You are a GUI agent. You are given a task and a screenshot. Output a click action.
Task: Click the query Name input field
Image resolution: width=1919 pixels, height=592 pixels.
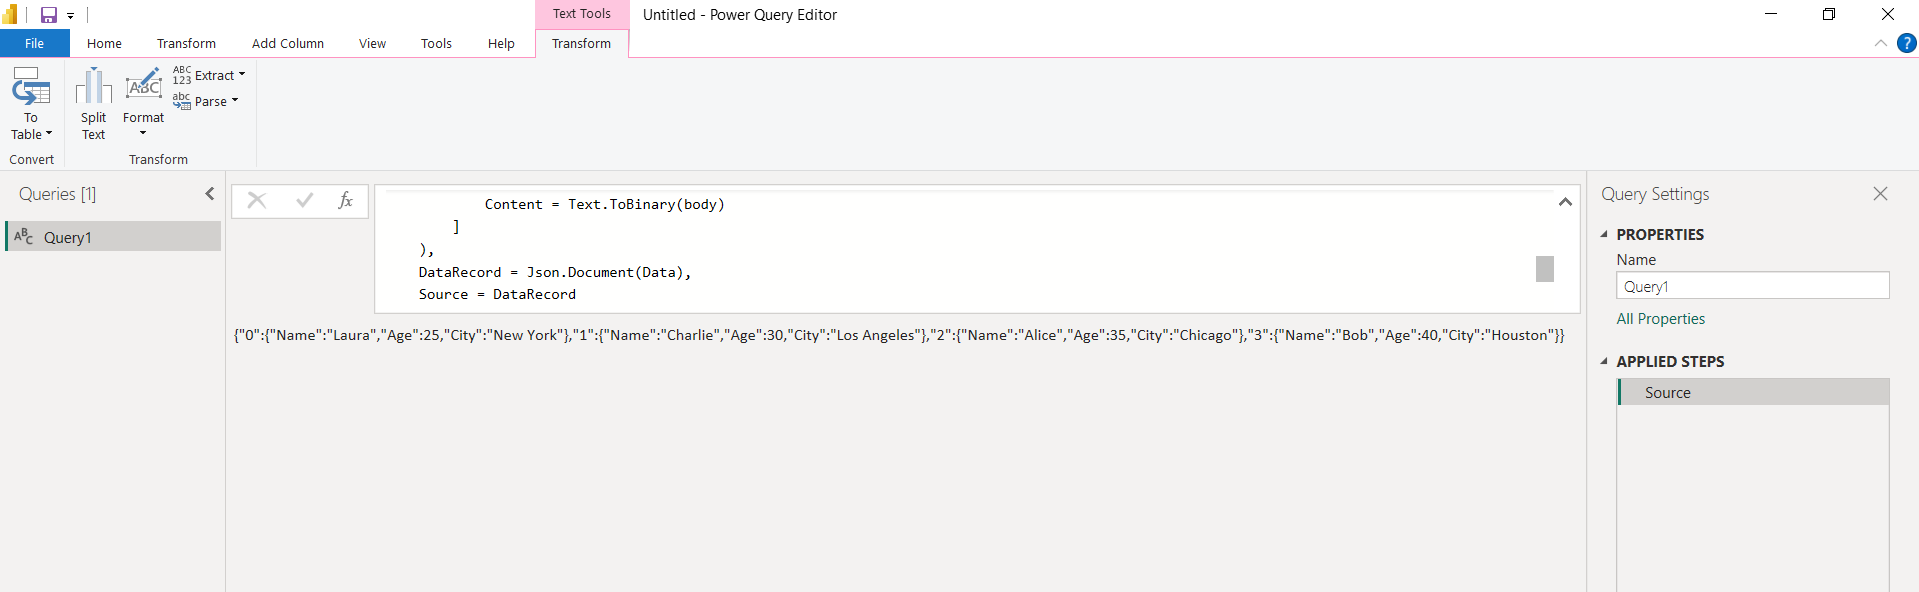(1752, 286)
